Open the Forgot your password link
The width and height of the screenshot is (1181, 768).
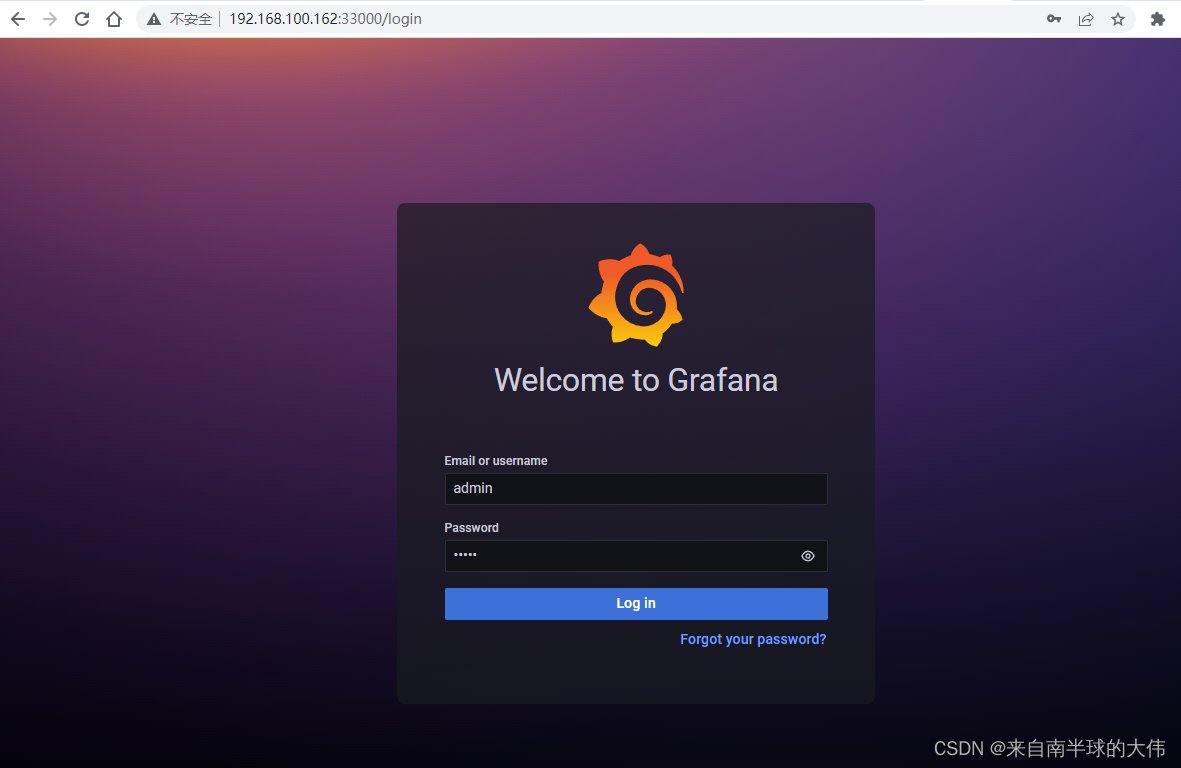point(753,639)
